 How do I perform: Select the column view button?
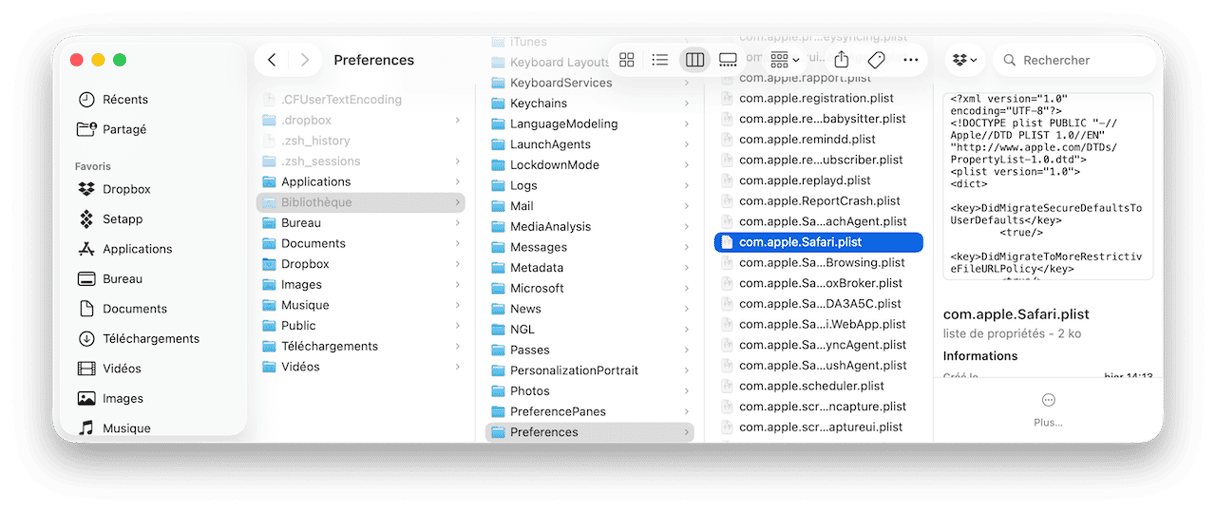click(x=694, y=60)
